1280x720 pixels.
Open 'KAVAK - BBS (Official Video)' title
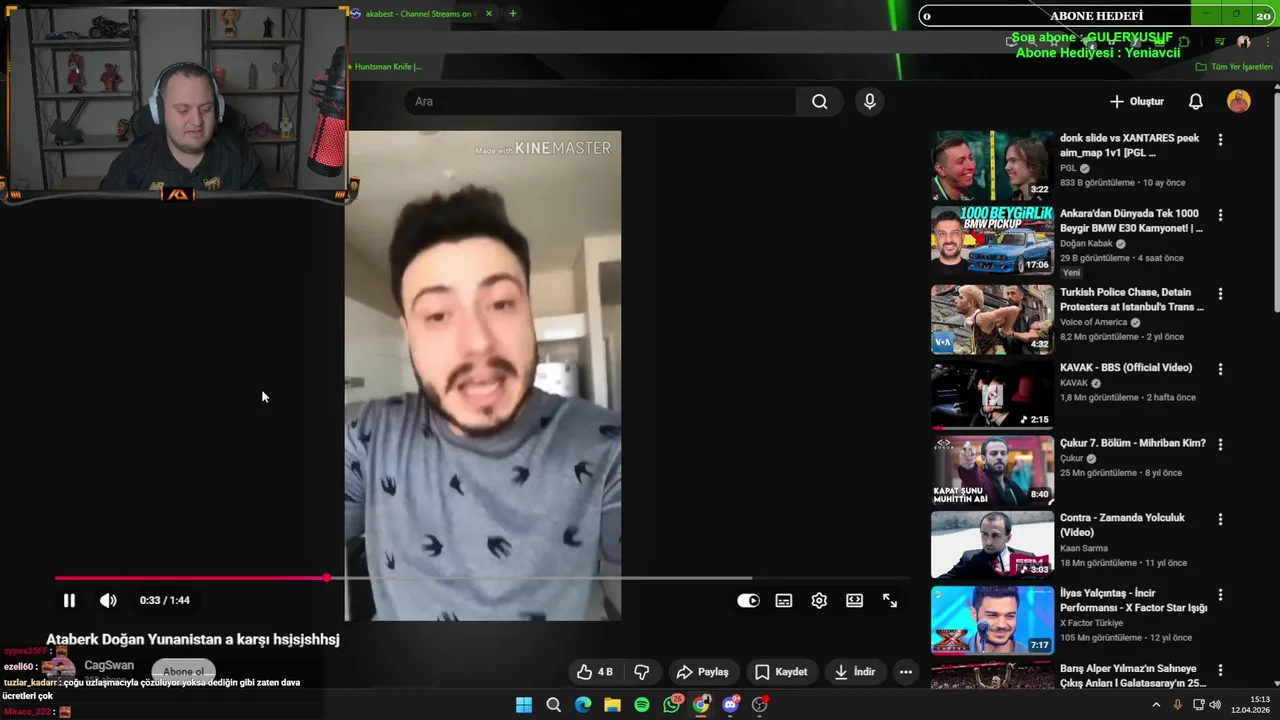[x=1126, y=368]
